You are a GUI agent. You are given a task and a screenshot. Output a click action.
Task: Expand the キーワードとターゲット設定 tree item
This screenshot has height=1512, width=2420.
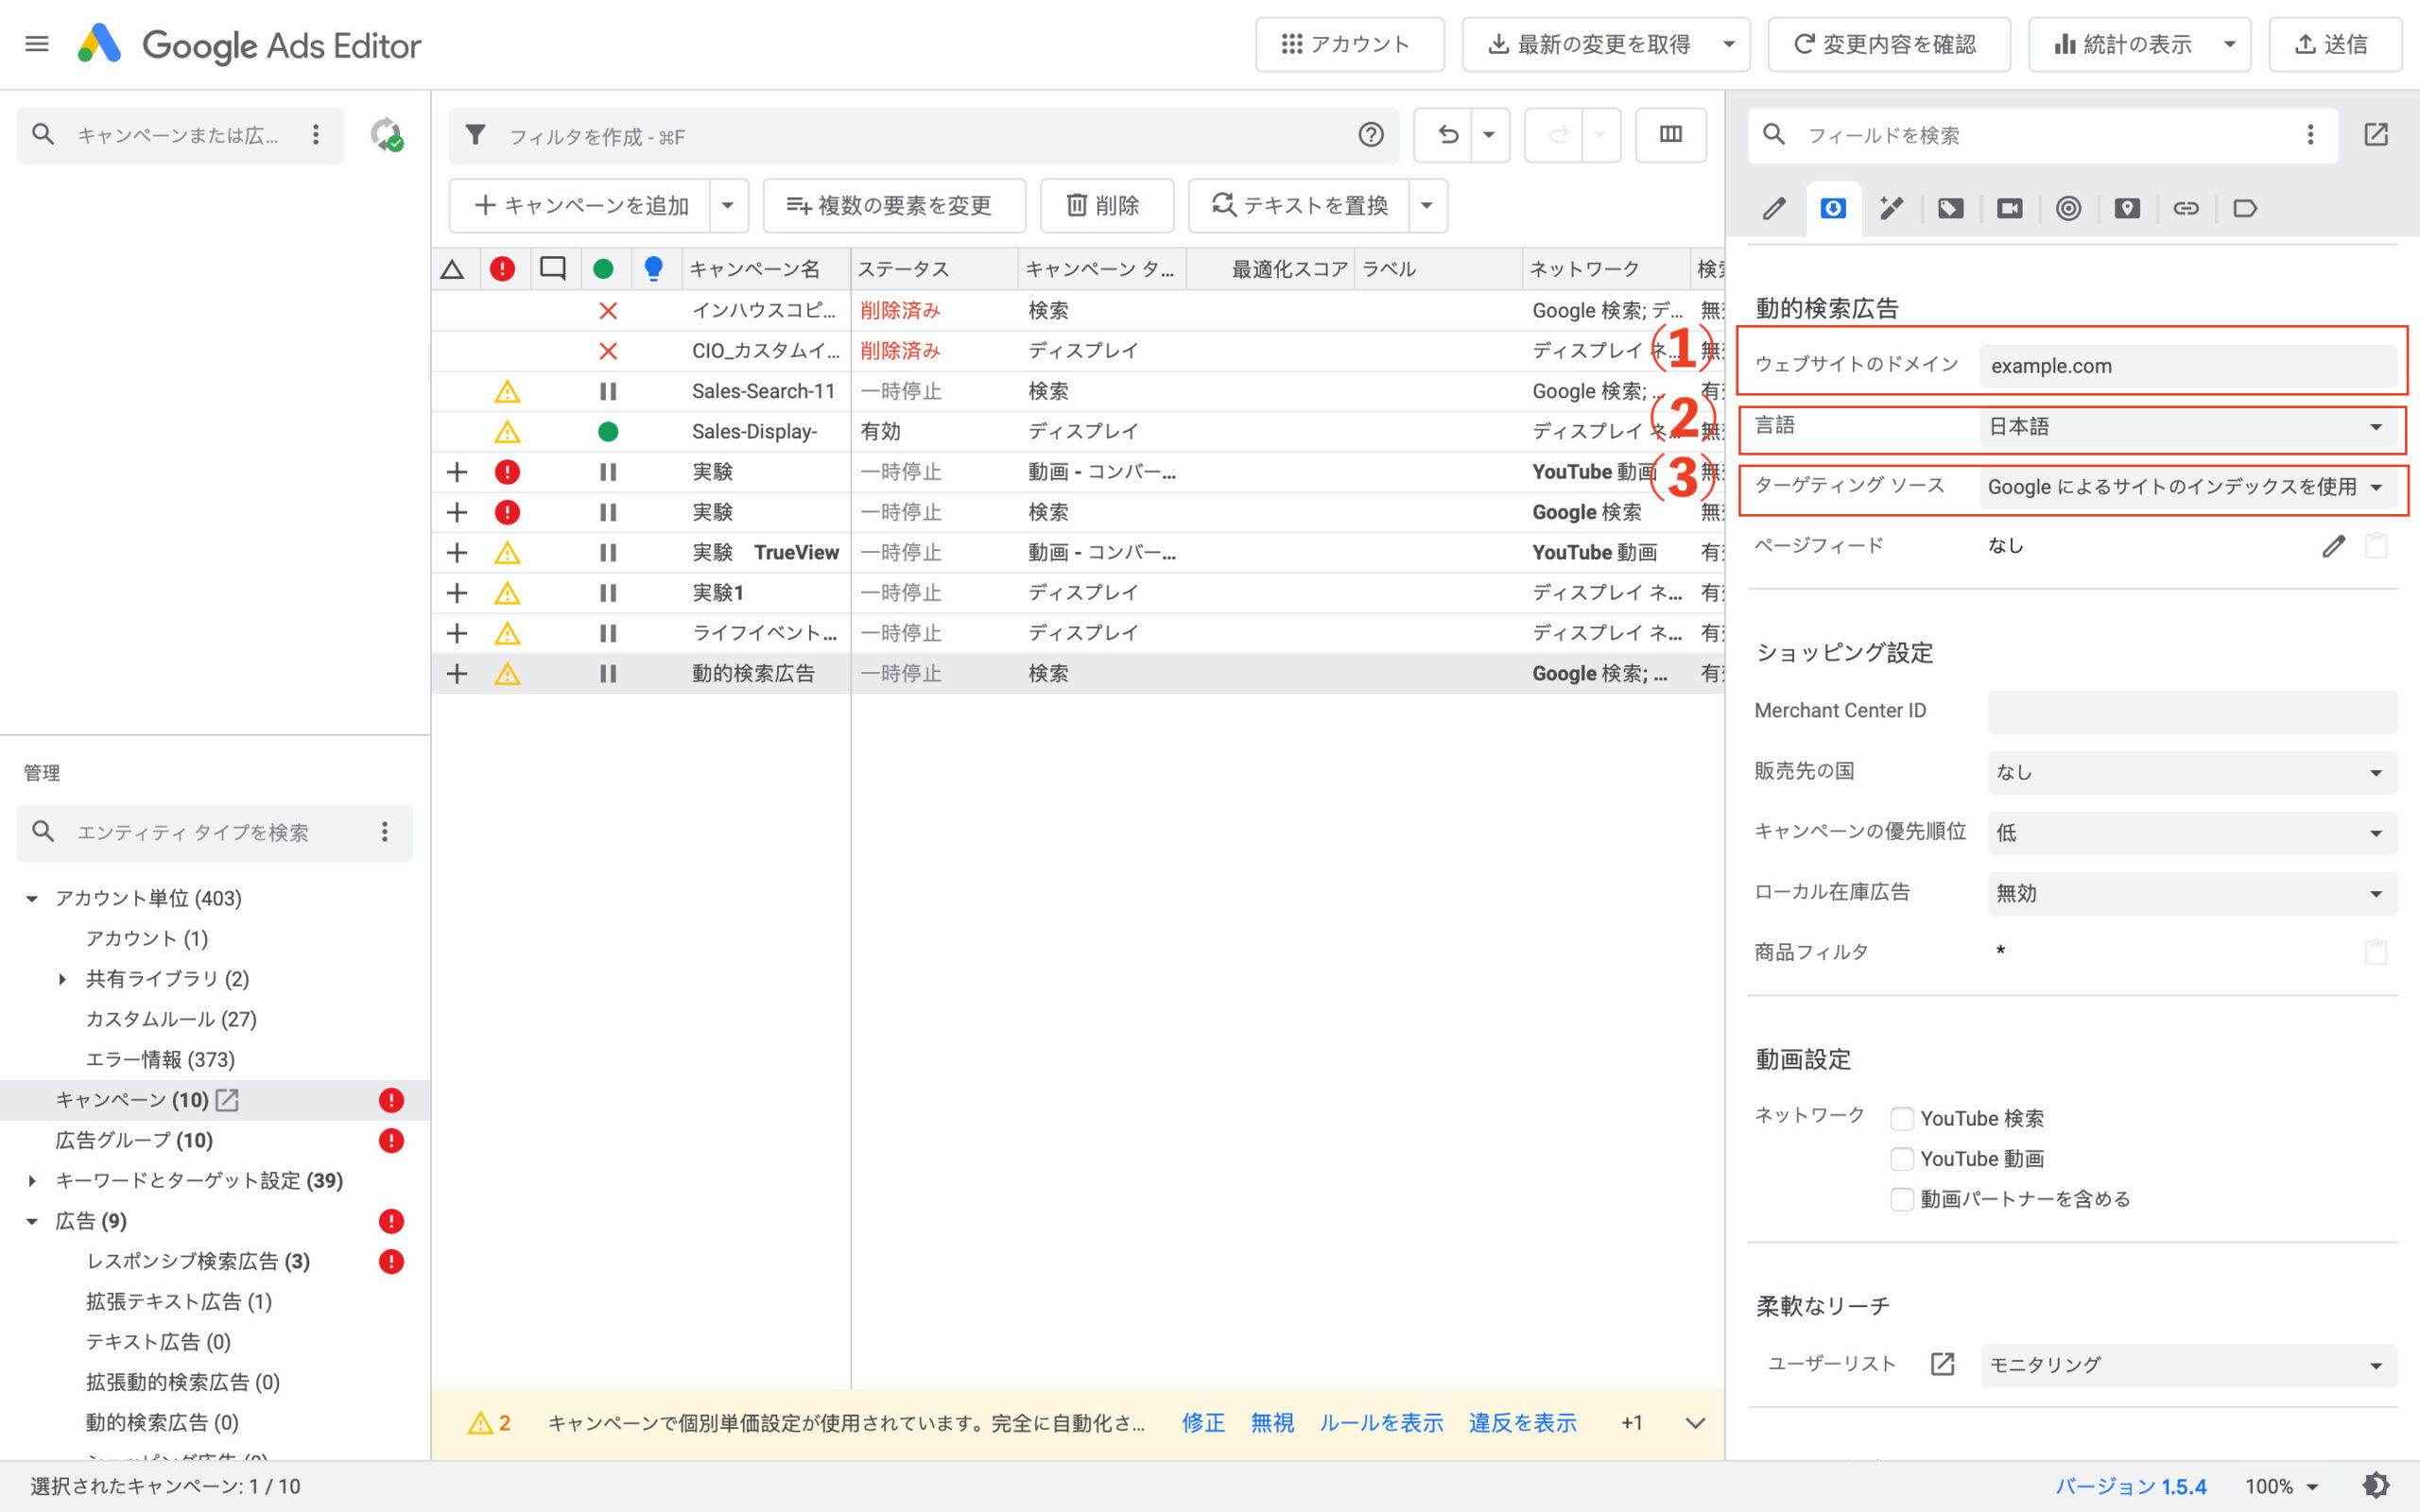[x=31, y=1181]
